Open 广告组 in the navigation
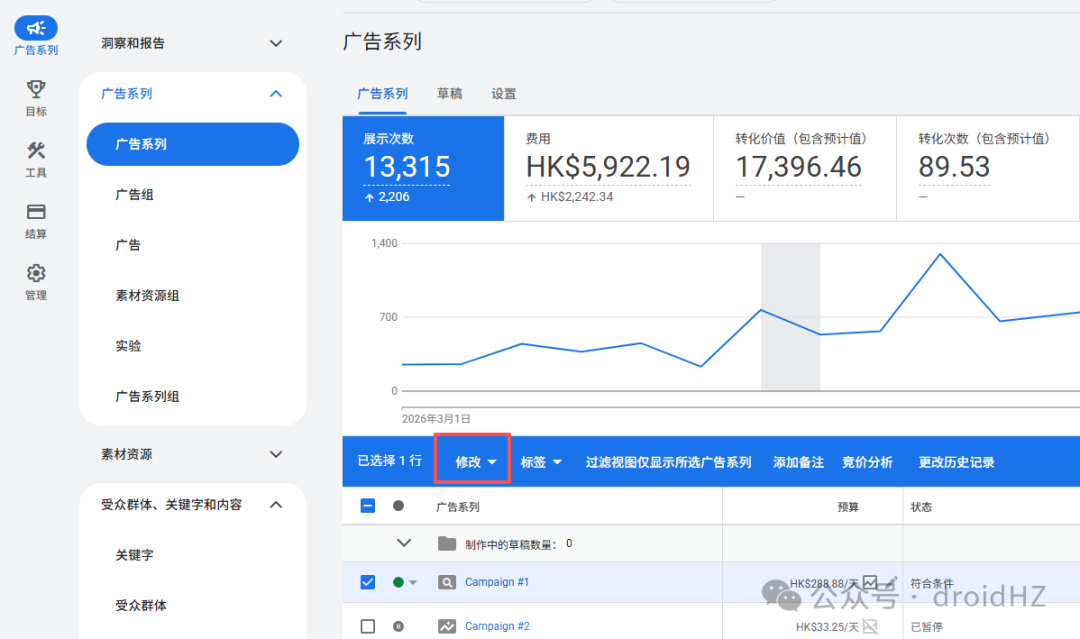The image size is (1080, 639). point(134,195)
